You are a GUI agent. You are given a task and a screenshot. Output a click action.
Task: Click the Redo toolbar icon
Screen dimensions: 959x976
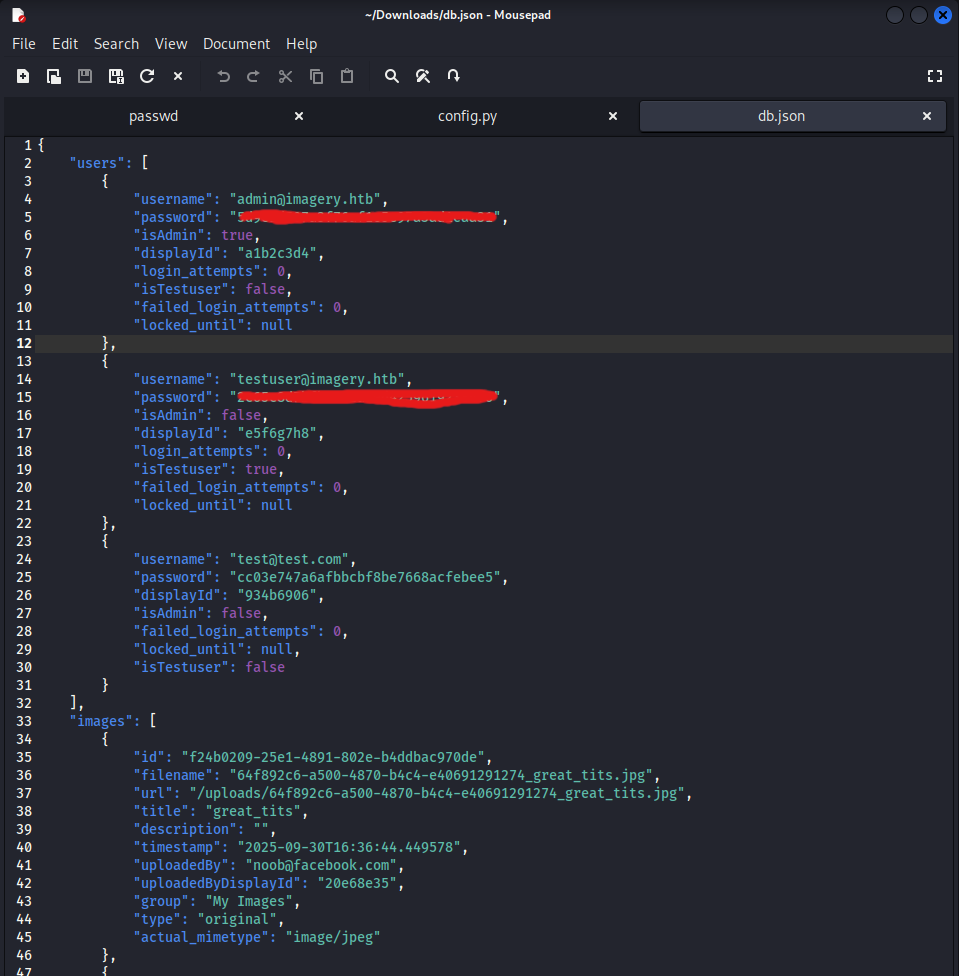coord(253,76)
